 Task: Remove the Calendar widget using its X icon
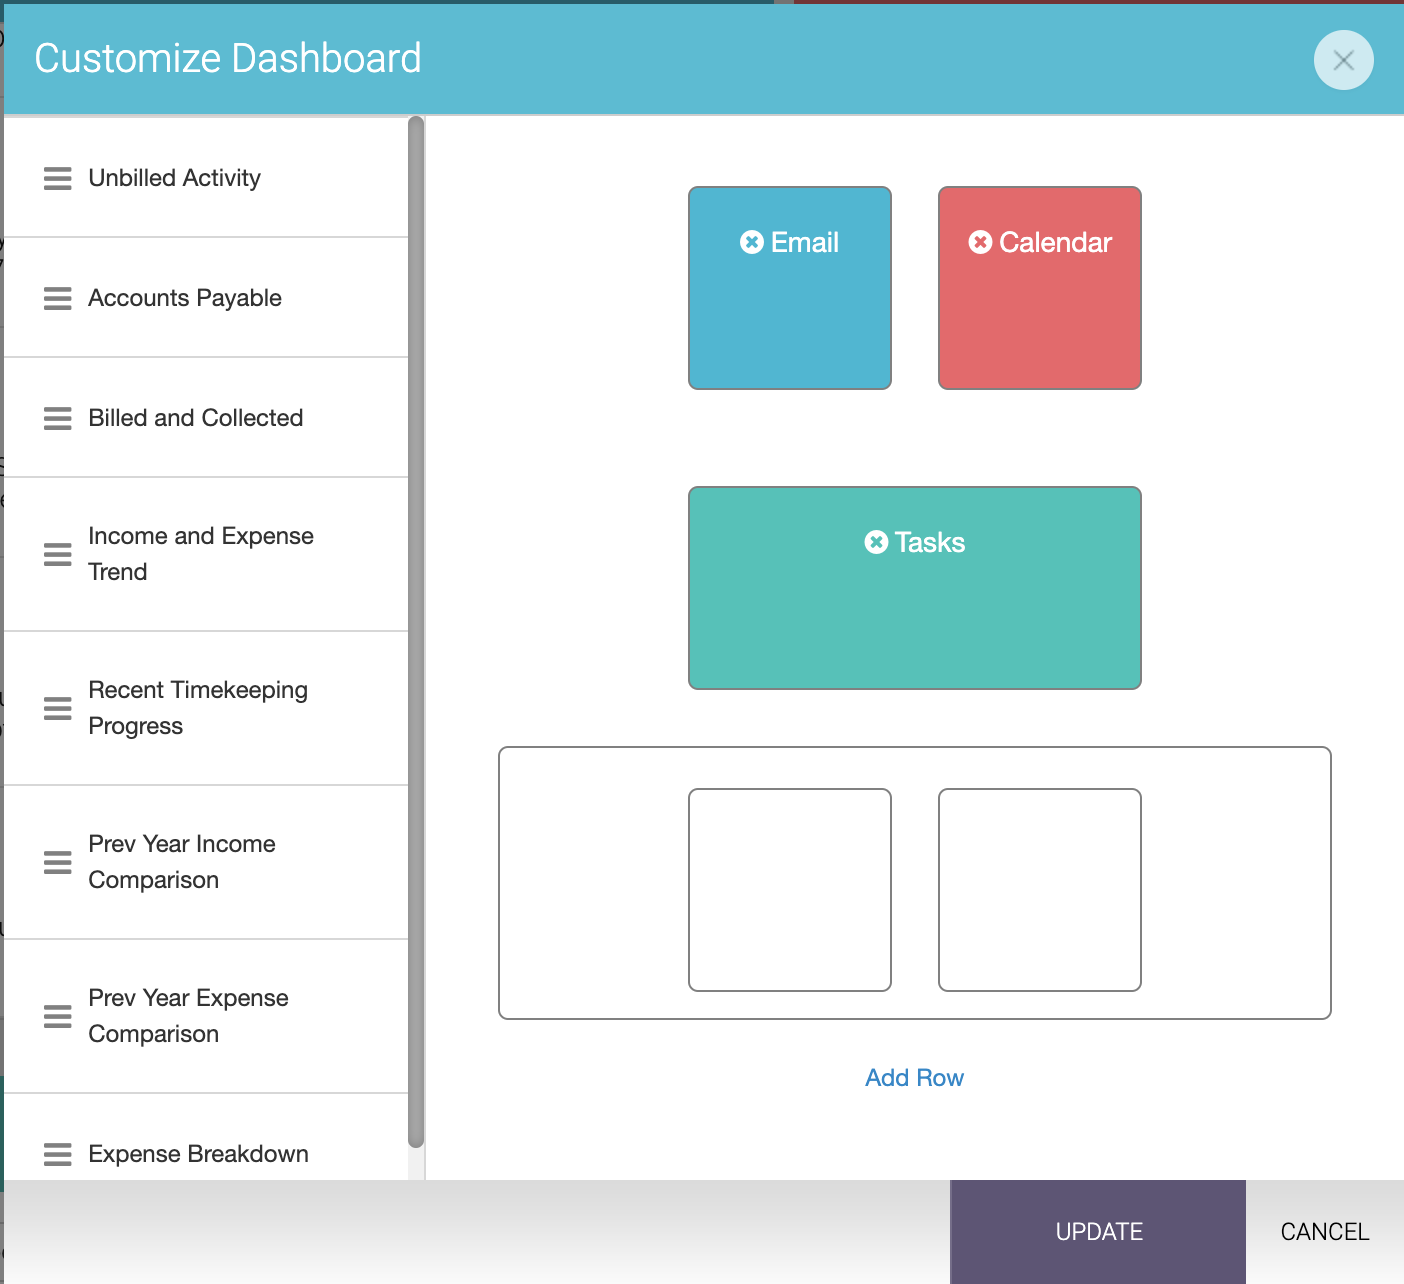pos(980,242)
